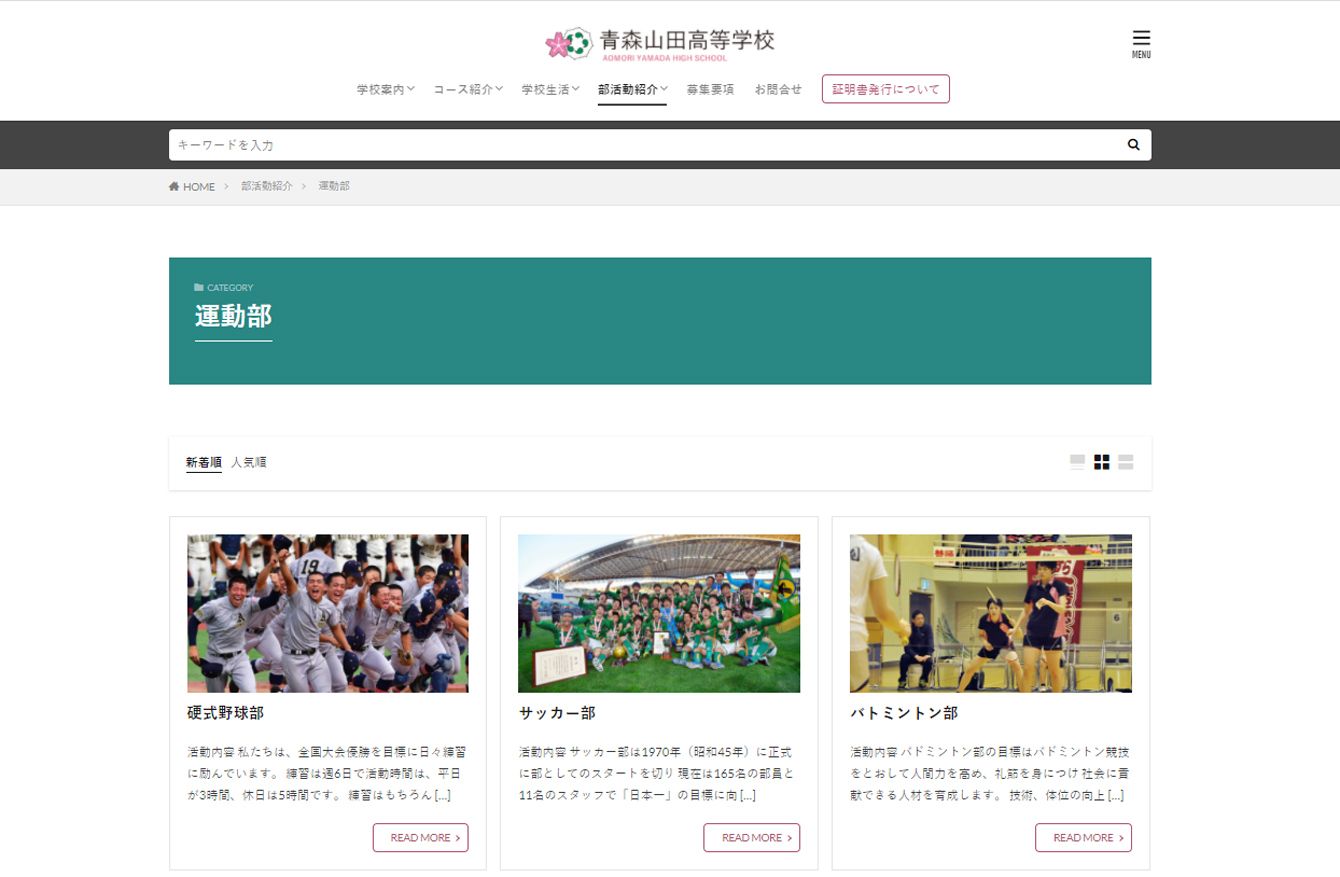Image resolution: width=1340 pixels, height=877 pixels.
Task: Switch to the list layout view icon
Action: pyautogui.click(x=1126, y=462)
